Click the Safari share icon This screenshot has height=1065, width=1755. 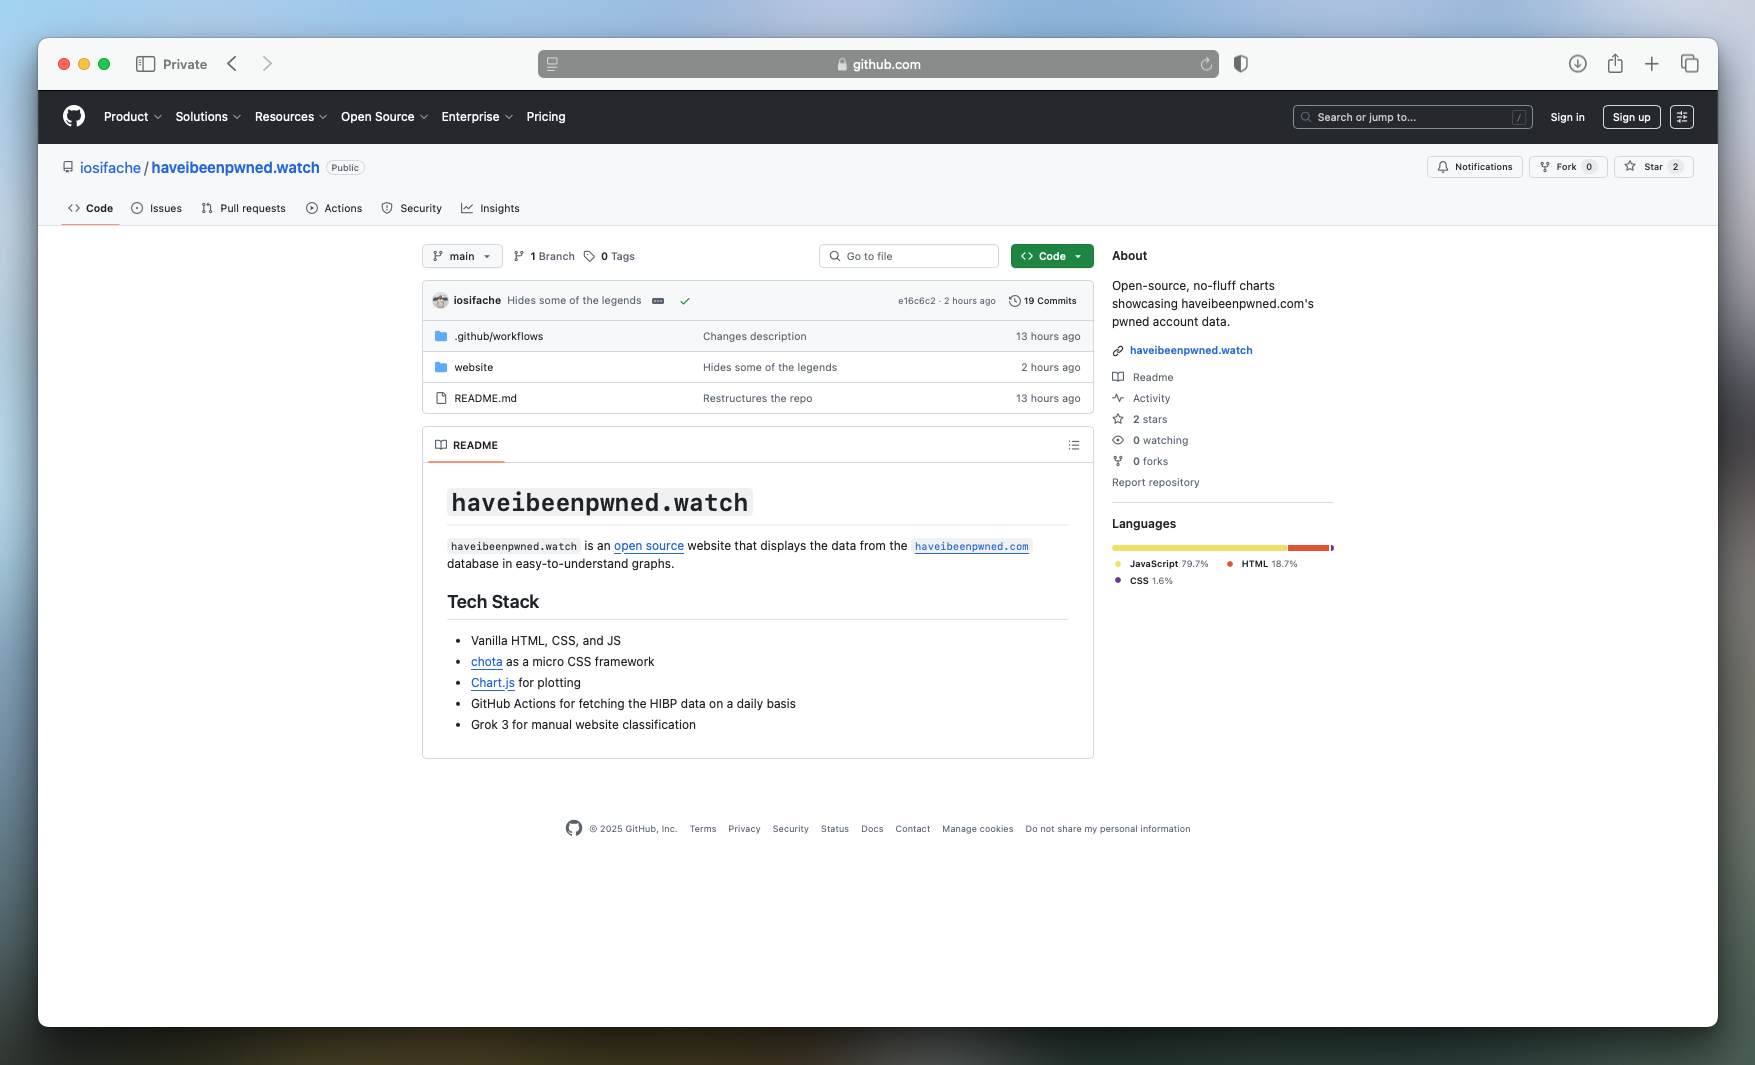coord(1614,64)
